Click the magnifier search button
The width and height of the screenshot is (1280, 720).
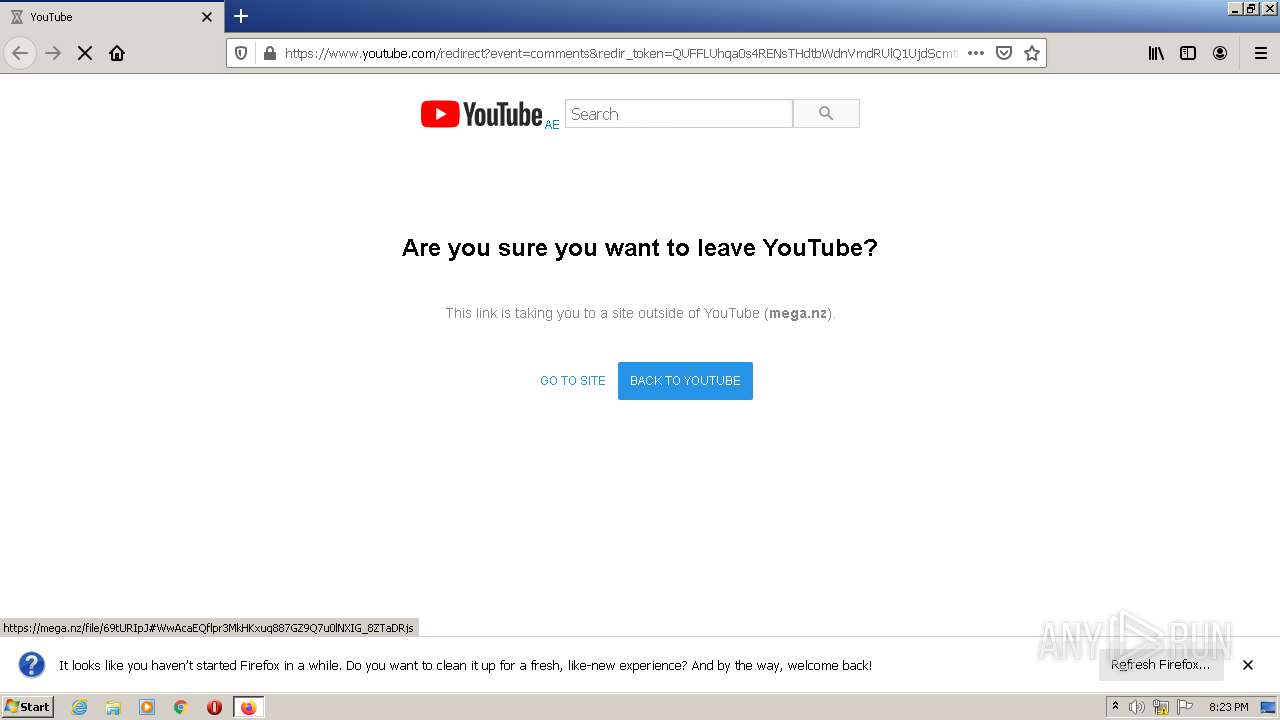826,114
